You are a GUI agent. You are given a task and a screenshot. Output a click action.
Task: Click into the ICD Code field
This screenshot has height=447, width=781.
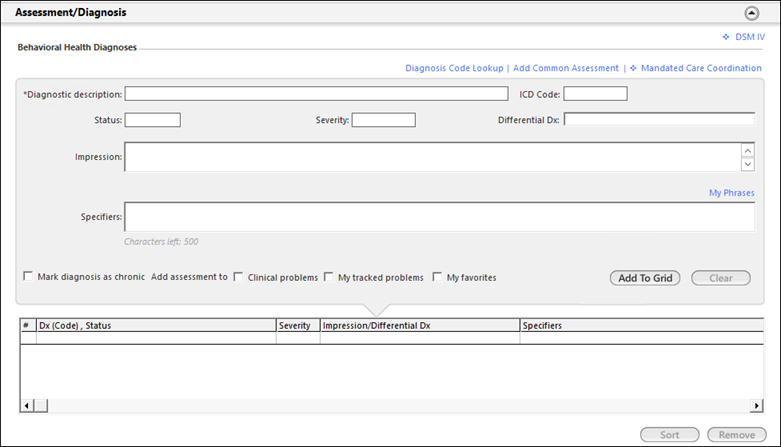click(x=595, y=94)
